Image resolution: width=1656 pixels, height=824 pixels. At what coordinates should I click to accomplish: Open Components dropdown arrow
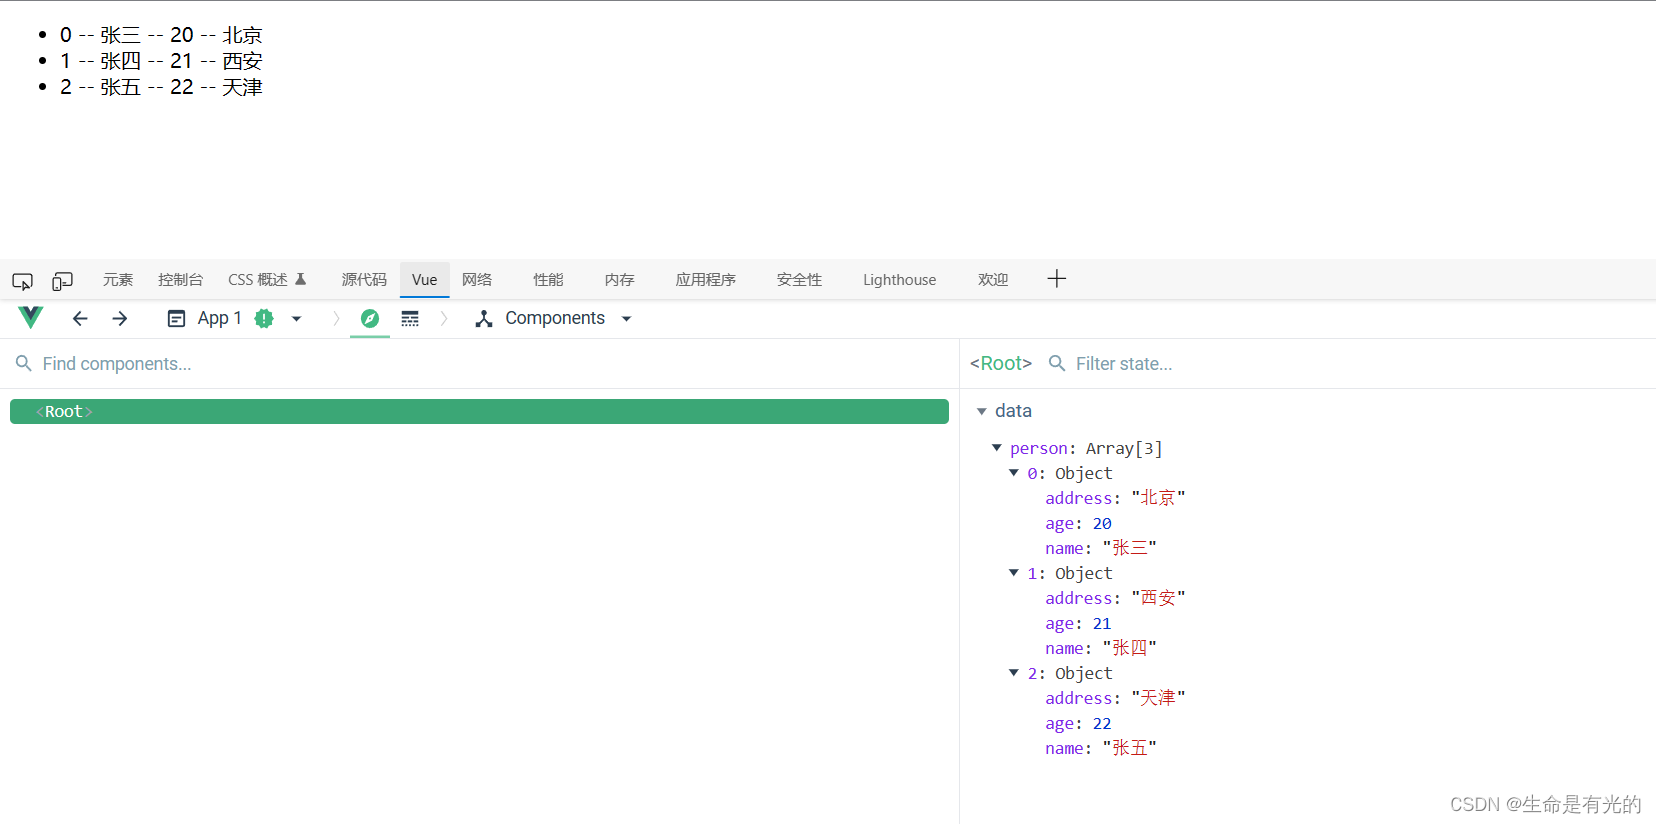pyautogui.click(x=627, y=319)
